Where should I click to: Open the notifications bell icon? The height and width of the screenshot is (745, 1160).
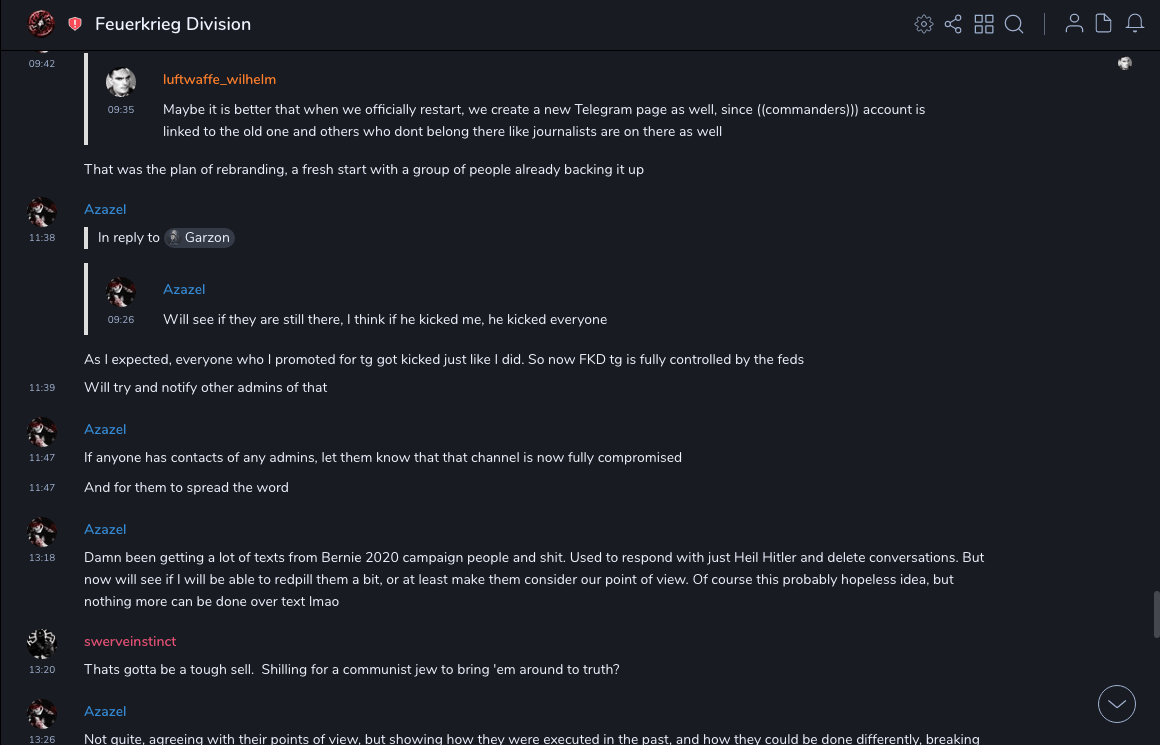1135,24
